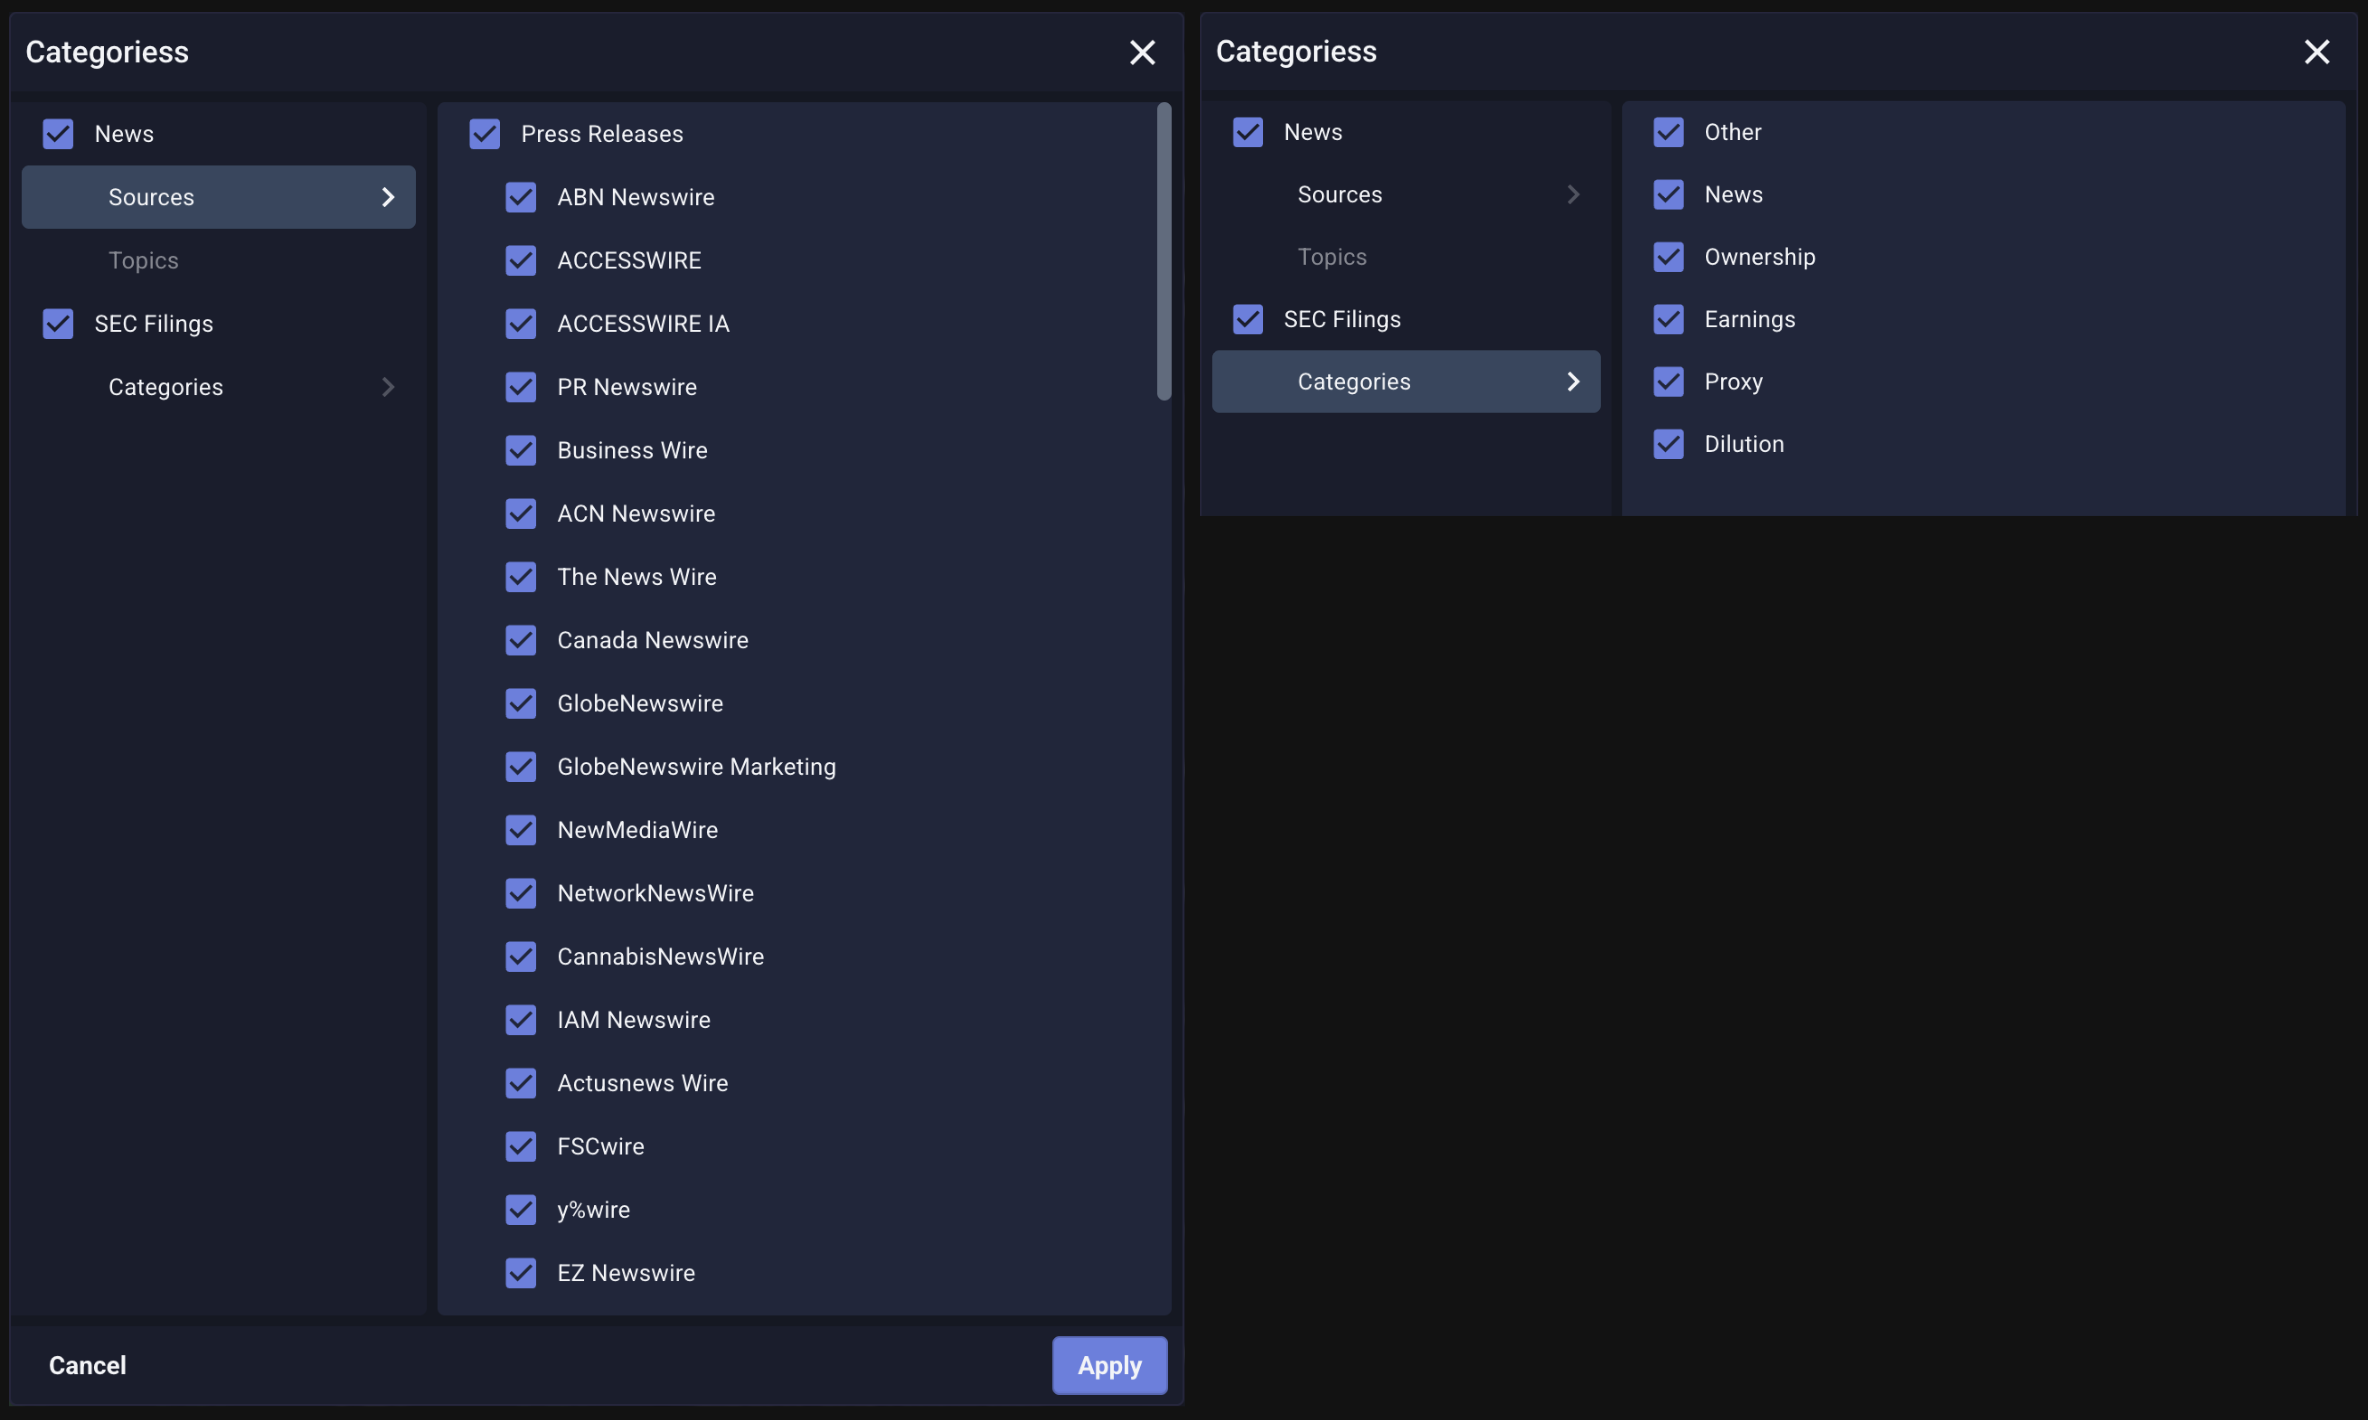Select Topics item in left dialog
Viewport: 2368px width, 1420px height.
pyautogui.click(x=143, y=261)
